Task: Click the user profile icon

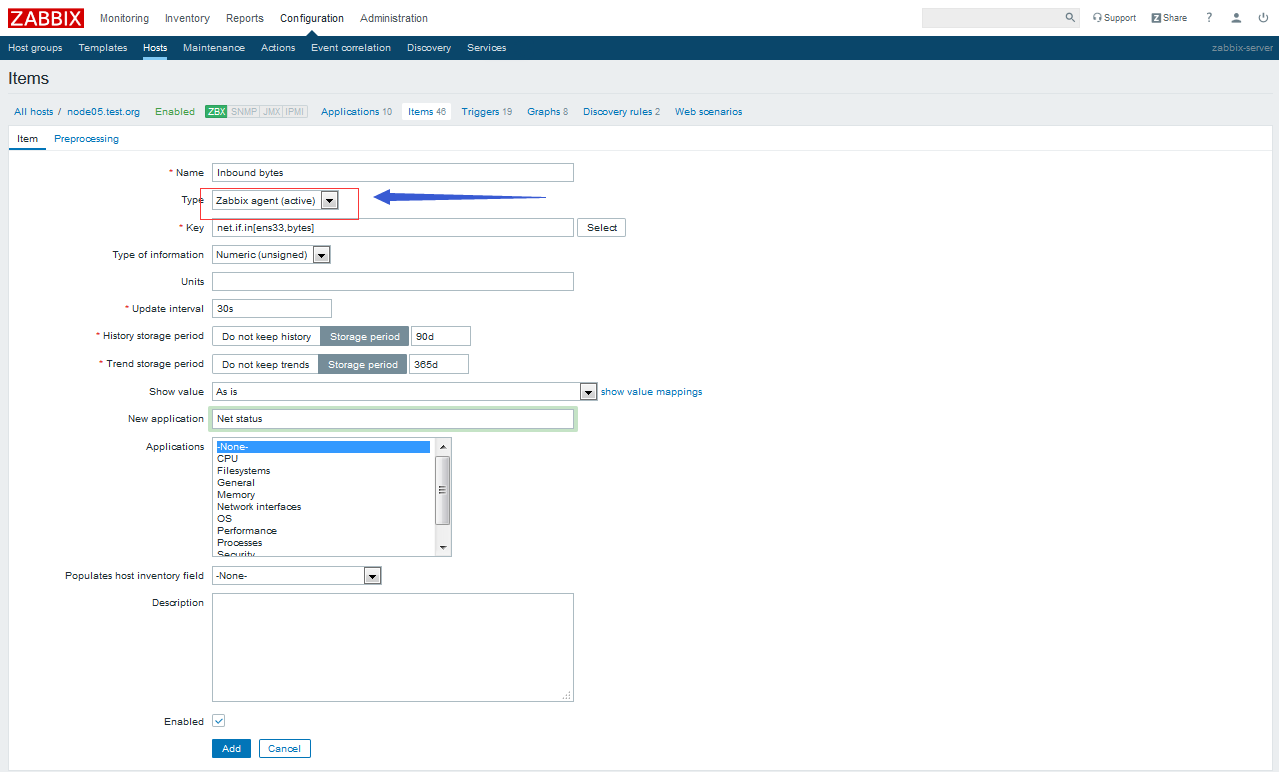Action: pyautogui.click(x=1235, y=17)
